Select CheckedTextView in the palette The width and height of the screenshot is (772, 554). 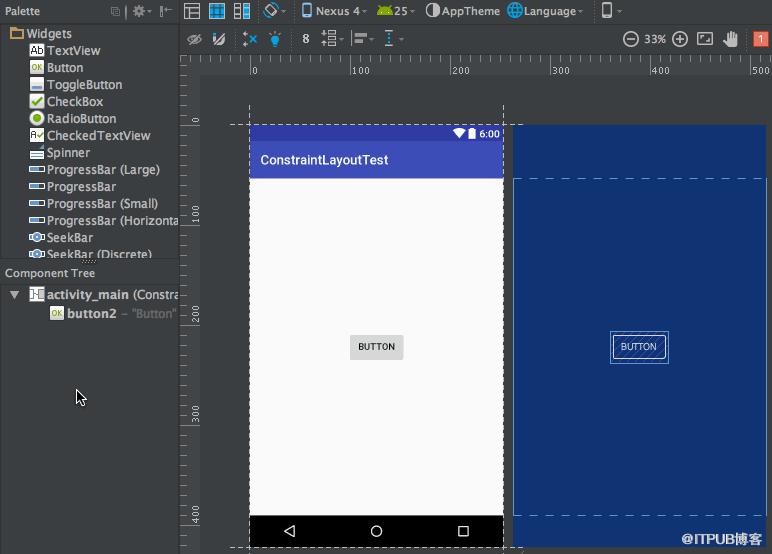90,135
